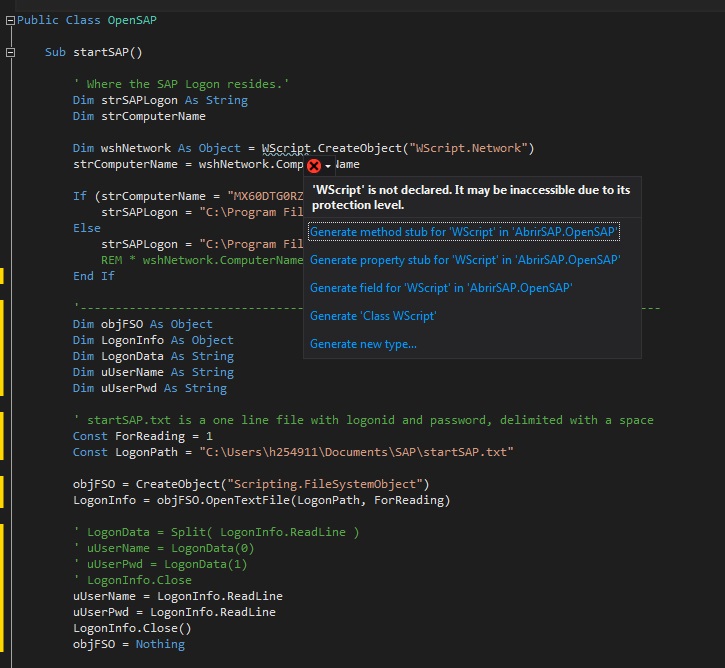Screen dimensions: 725x668
Task: Open the error correction options dropdown arrow
Action: coord(328,166)
